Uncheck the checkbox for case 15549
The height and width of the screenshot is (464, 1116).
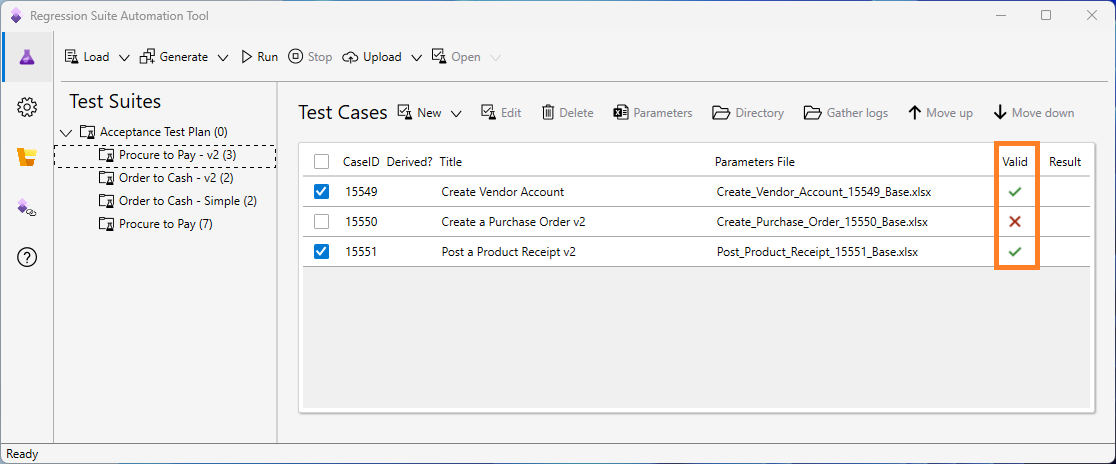pyautogui.click(x=321, y=192)
